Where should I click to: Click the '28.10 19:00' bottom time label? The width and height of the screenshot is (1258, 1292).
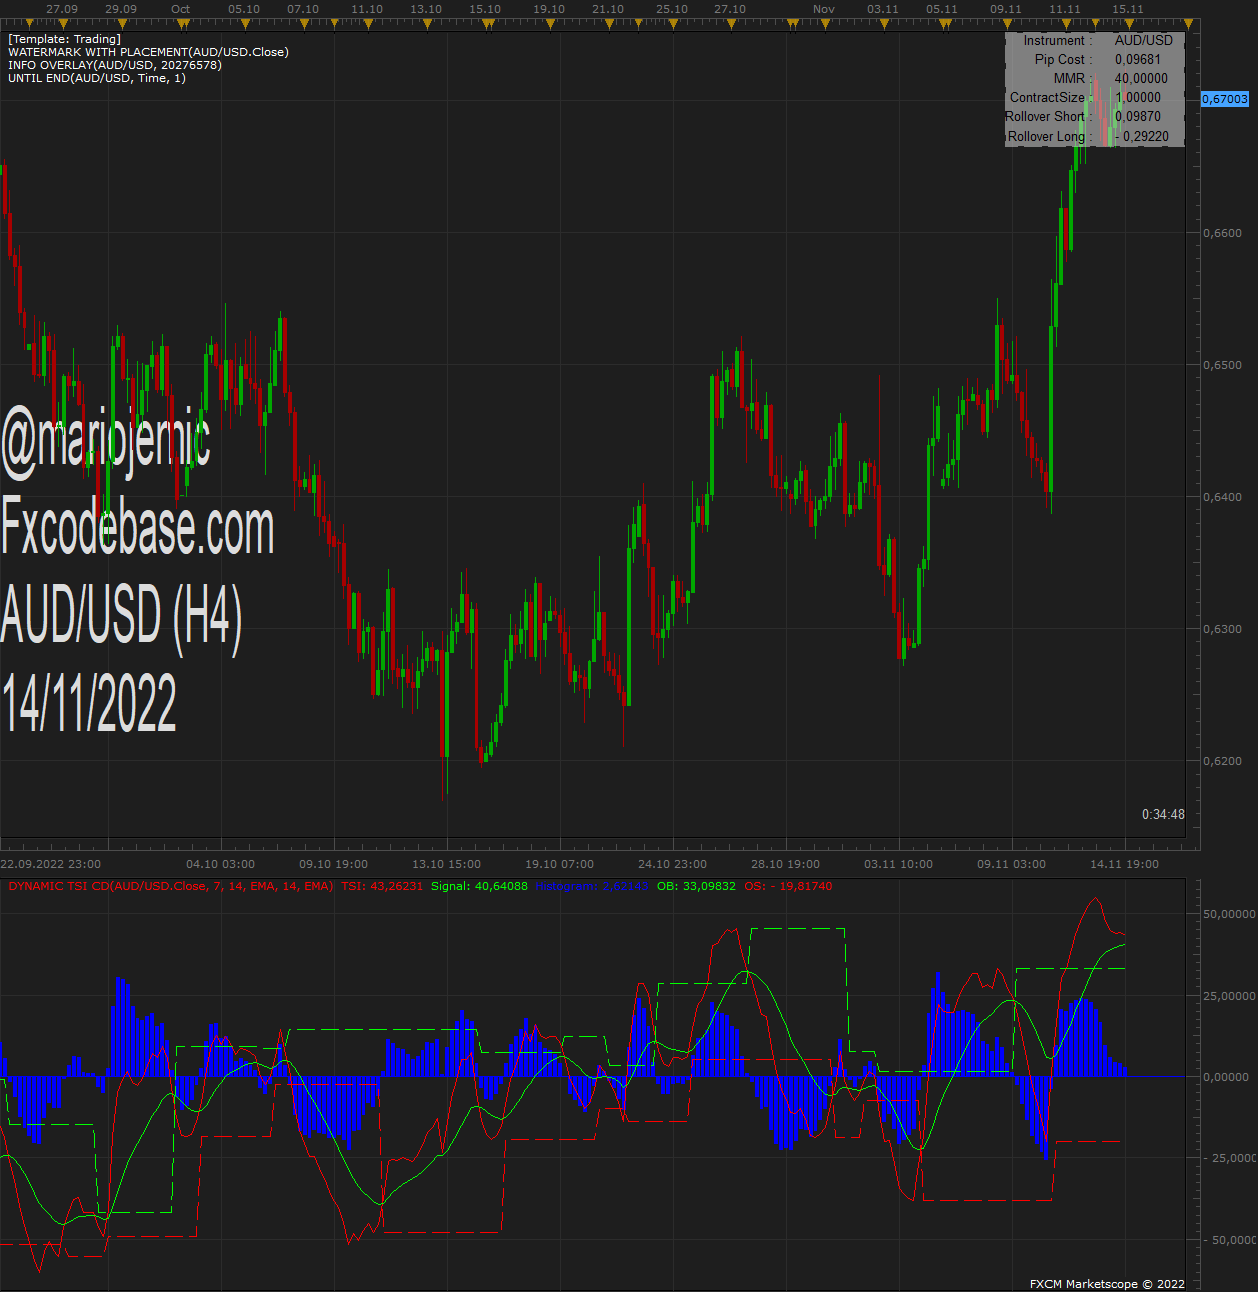786,864
